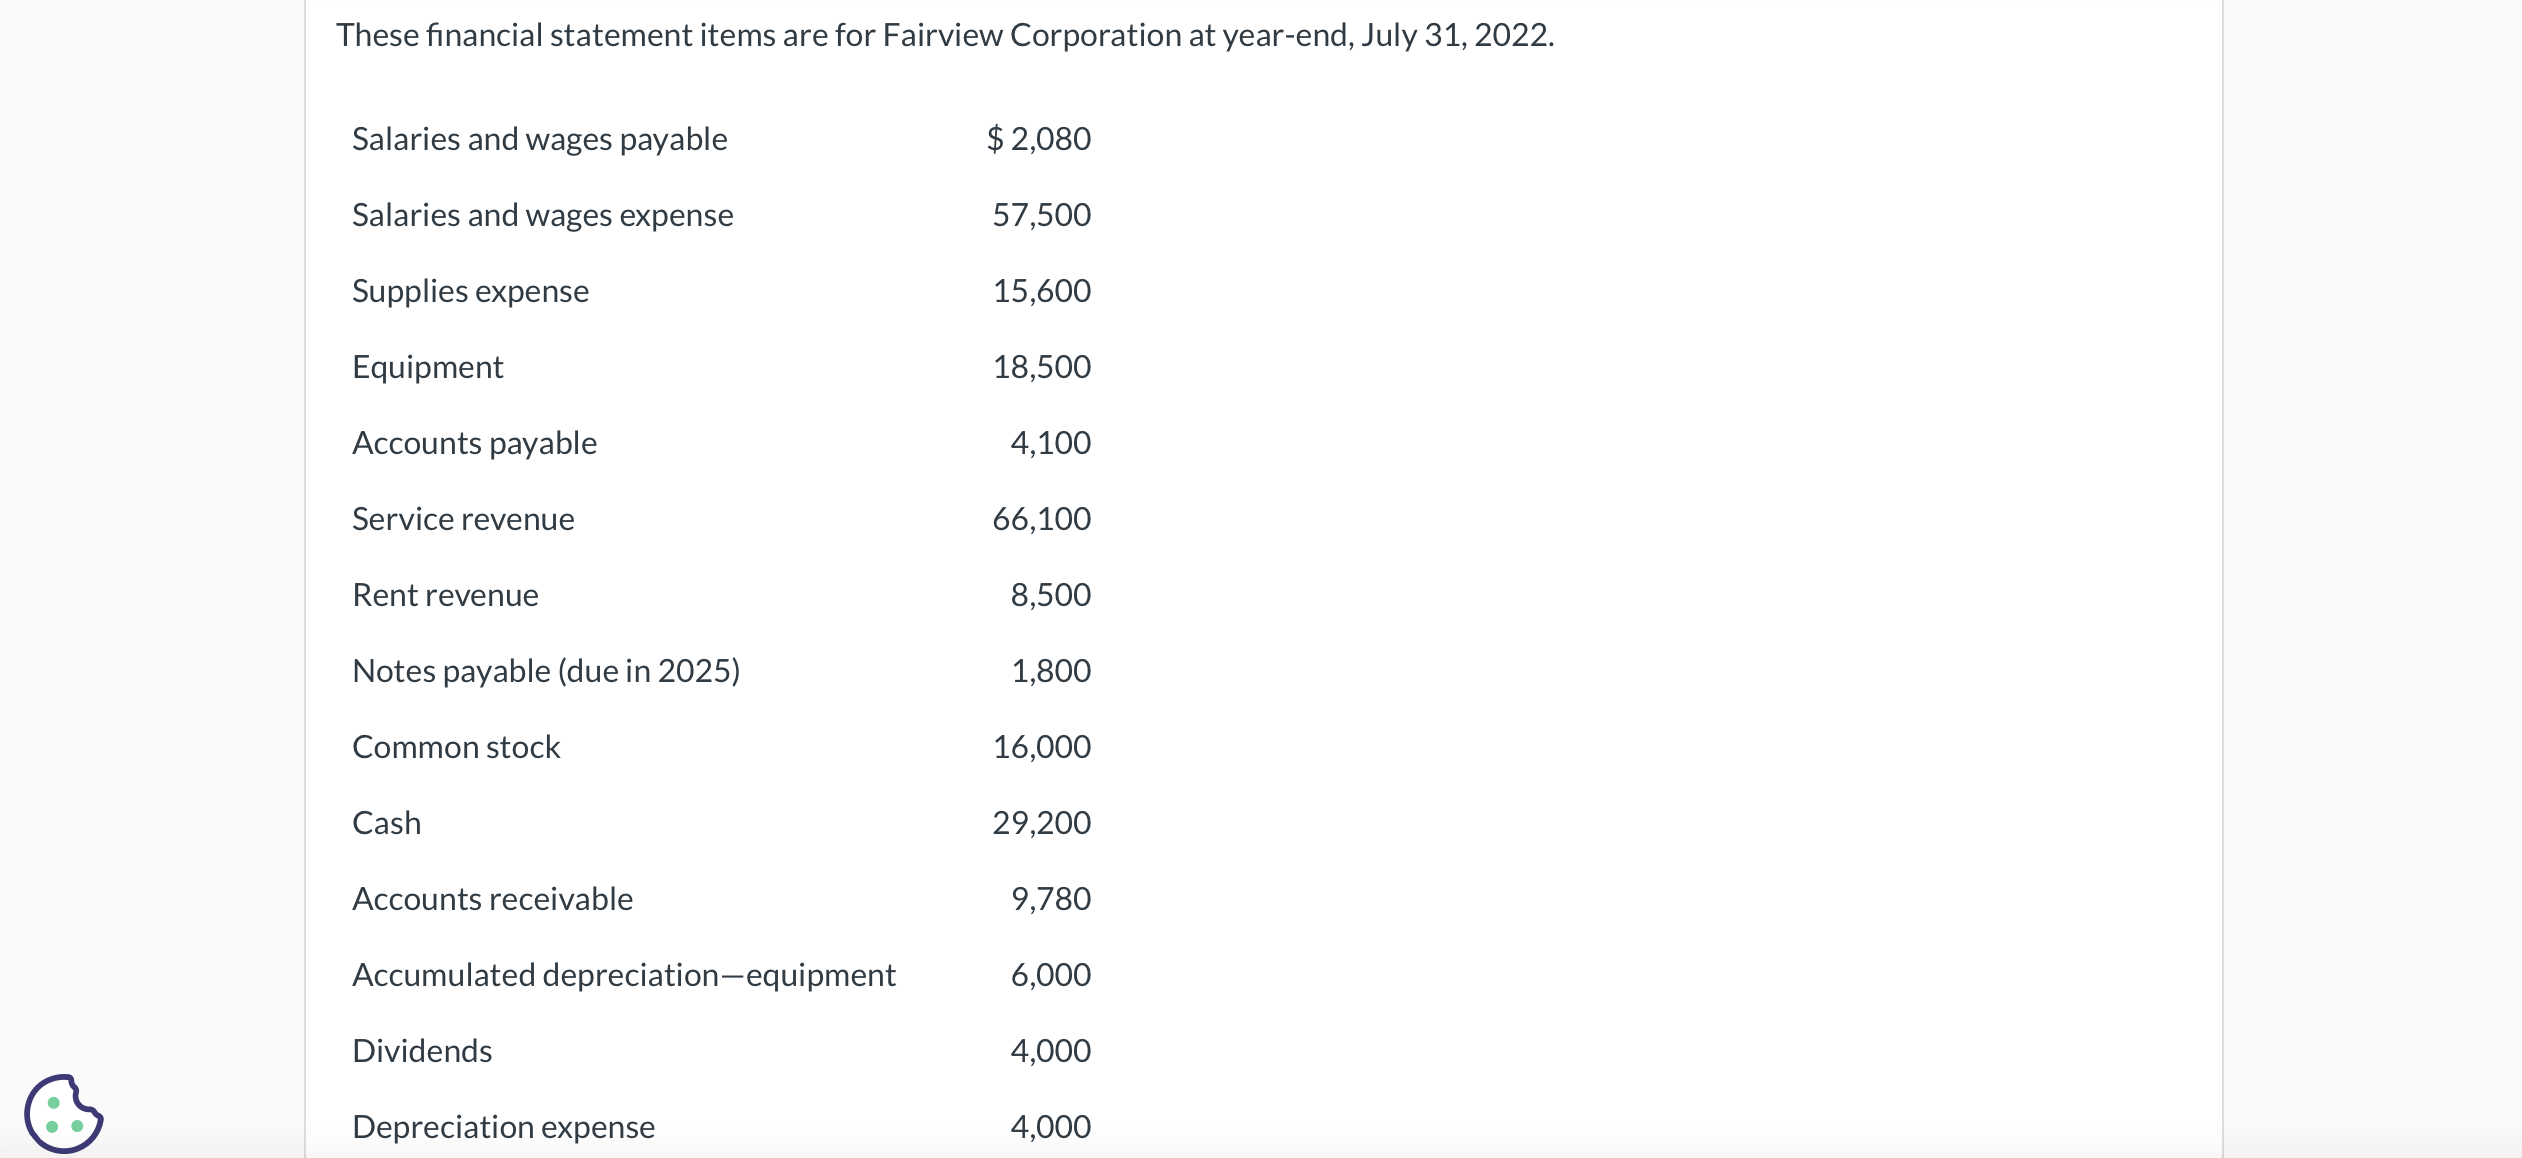2522x1158 pixels.
Task: Click the Depreciation expense label
Action: 503,1127
